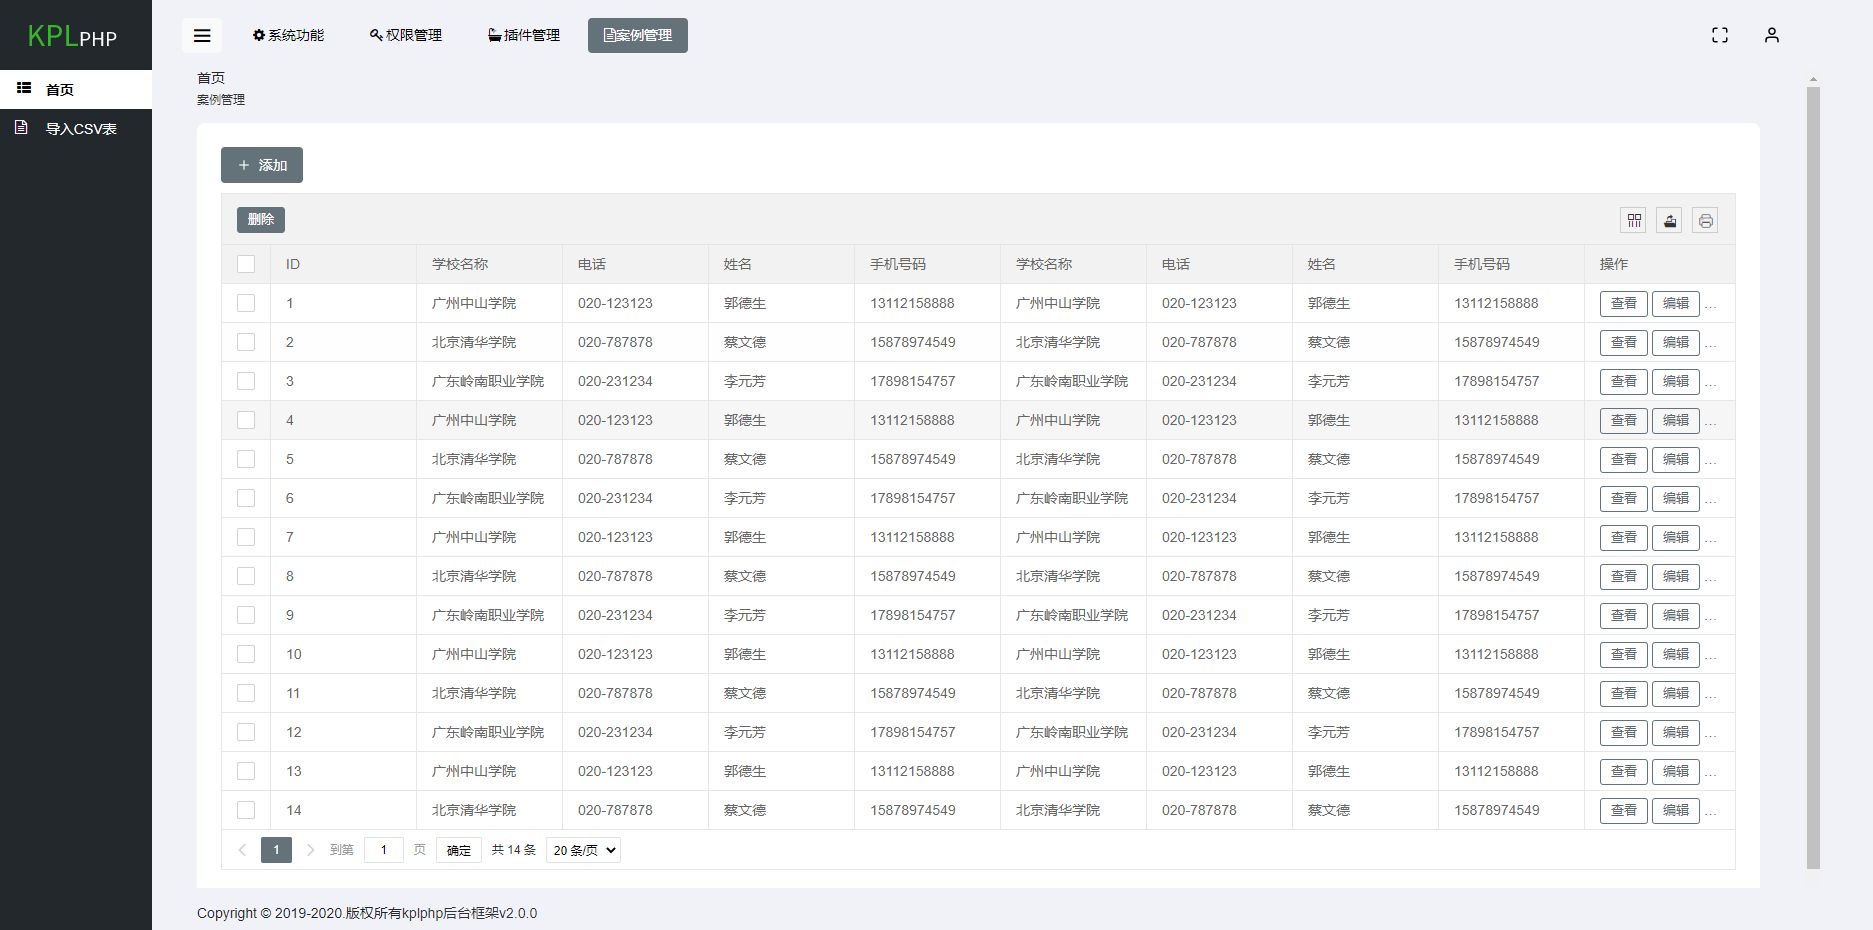Viewport: 1873px width, 930px height.
Task: Click the export table icon
Action: pyautogui.click(x=1670, y=220)
